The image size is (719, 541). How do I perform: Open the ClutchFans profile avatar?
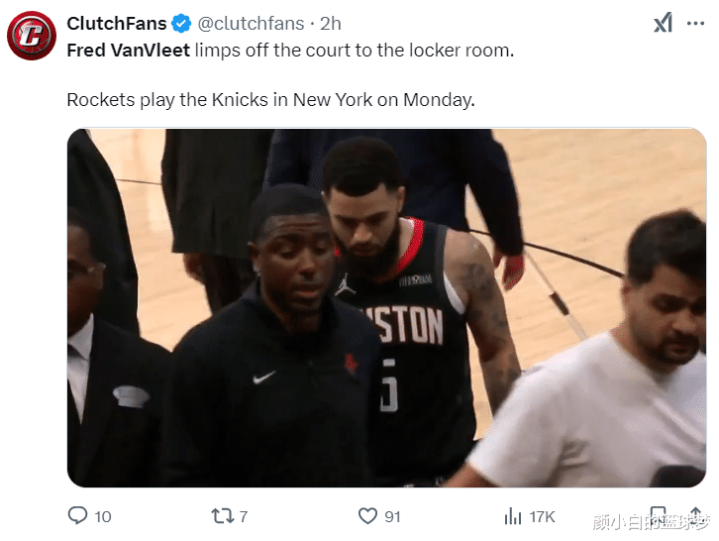32,36
